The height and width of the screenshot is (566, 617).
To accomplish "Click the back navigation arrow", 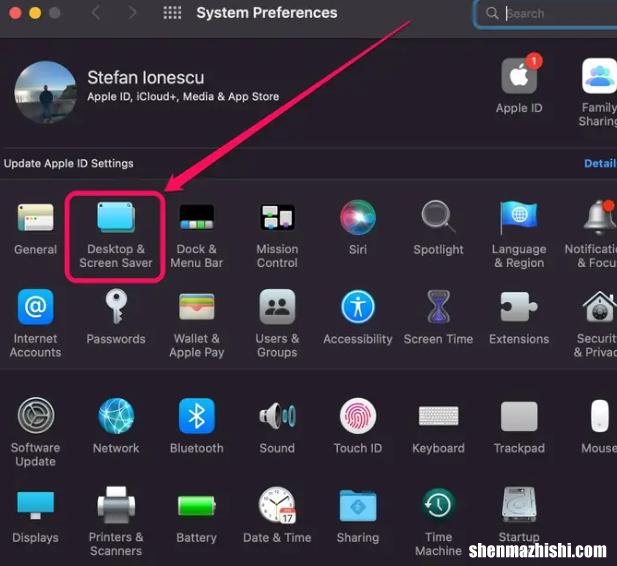I will pyautogui.click(x=96, y=13).
